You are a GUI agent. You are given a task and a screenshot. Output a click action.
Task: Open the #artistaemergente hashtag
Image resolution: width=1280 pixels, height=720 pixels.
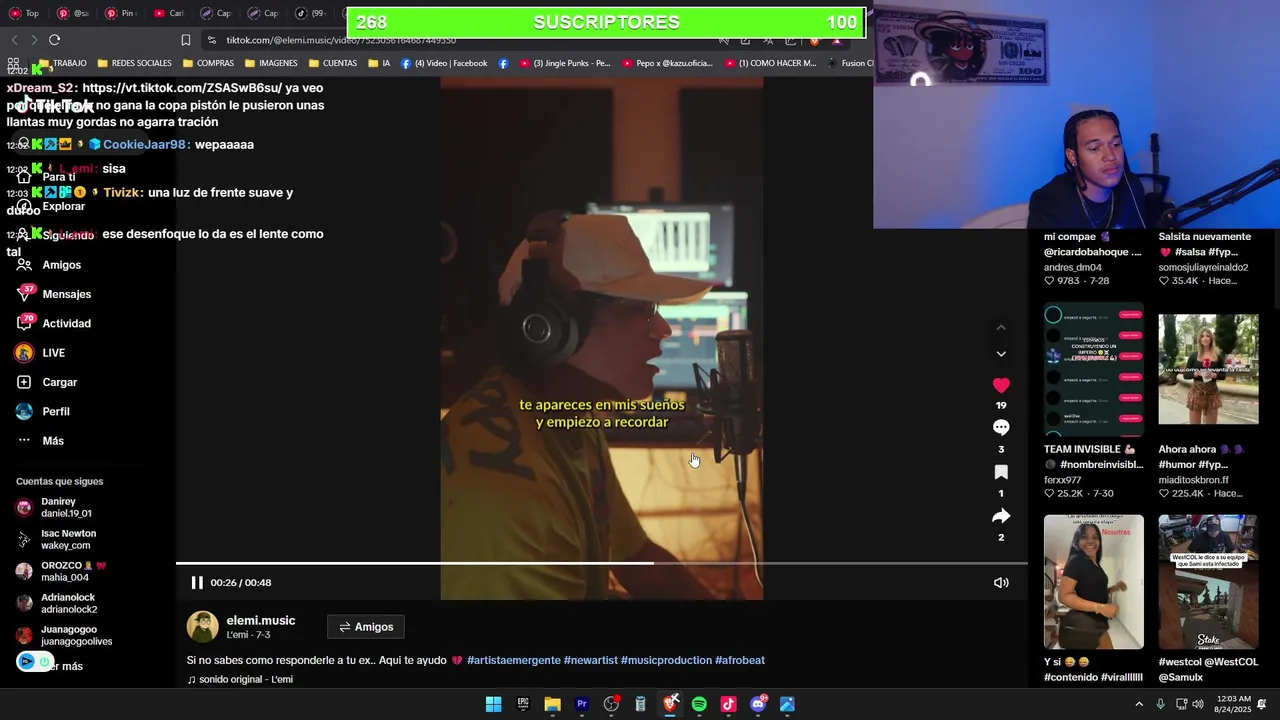(x=513, y=660)
